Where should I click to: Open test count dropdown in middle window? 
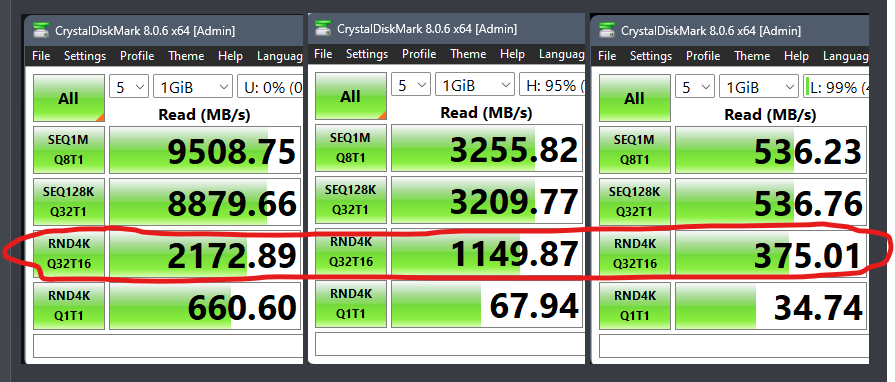click(411, 85)
